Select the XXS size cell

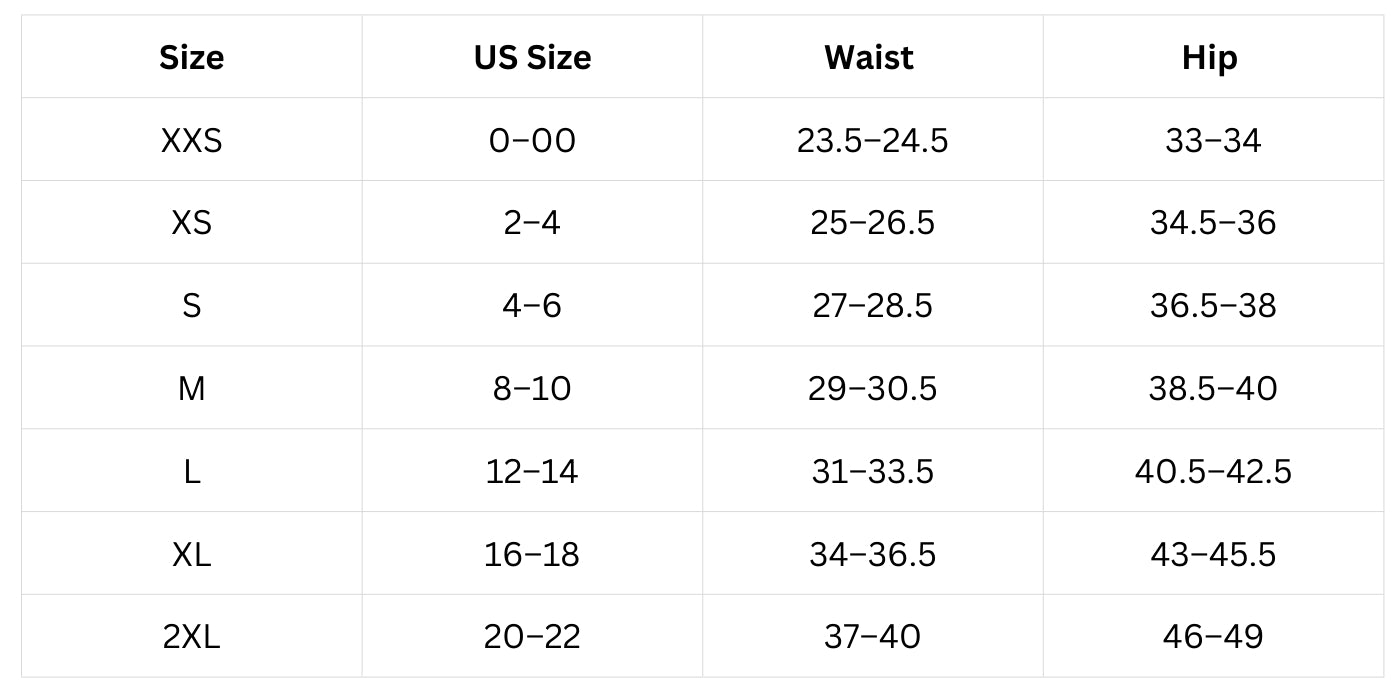pyautogui.click(x=192, y=140)
